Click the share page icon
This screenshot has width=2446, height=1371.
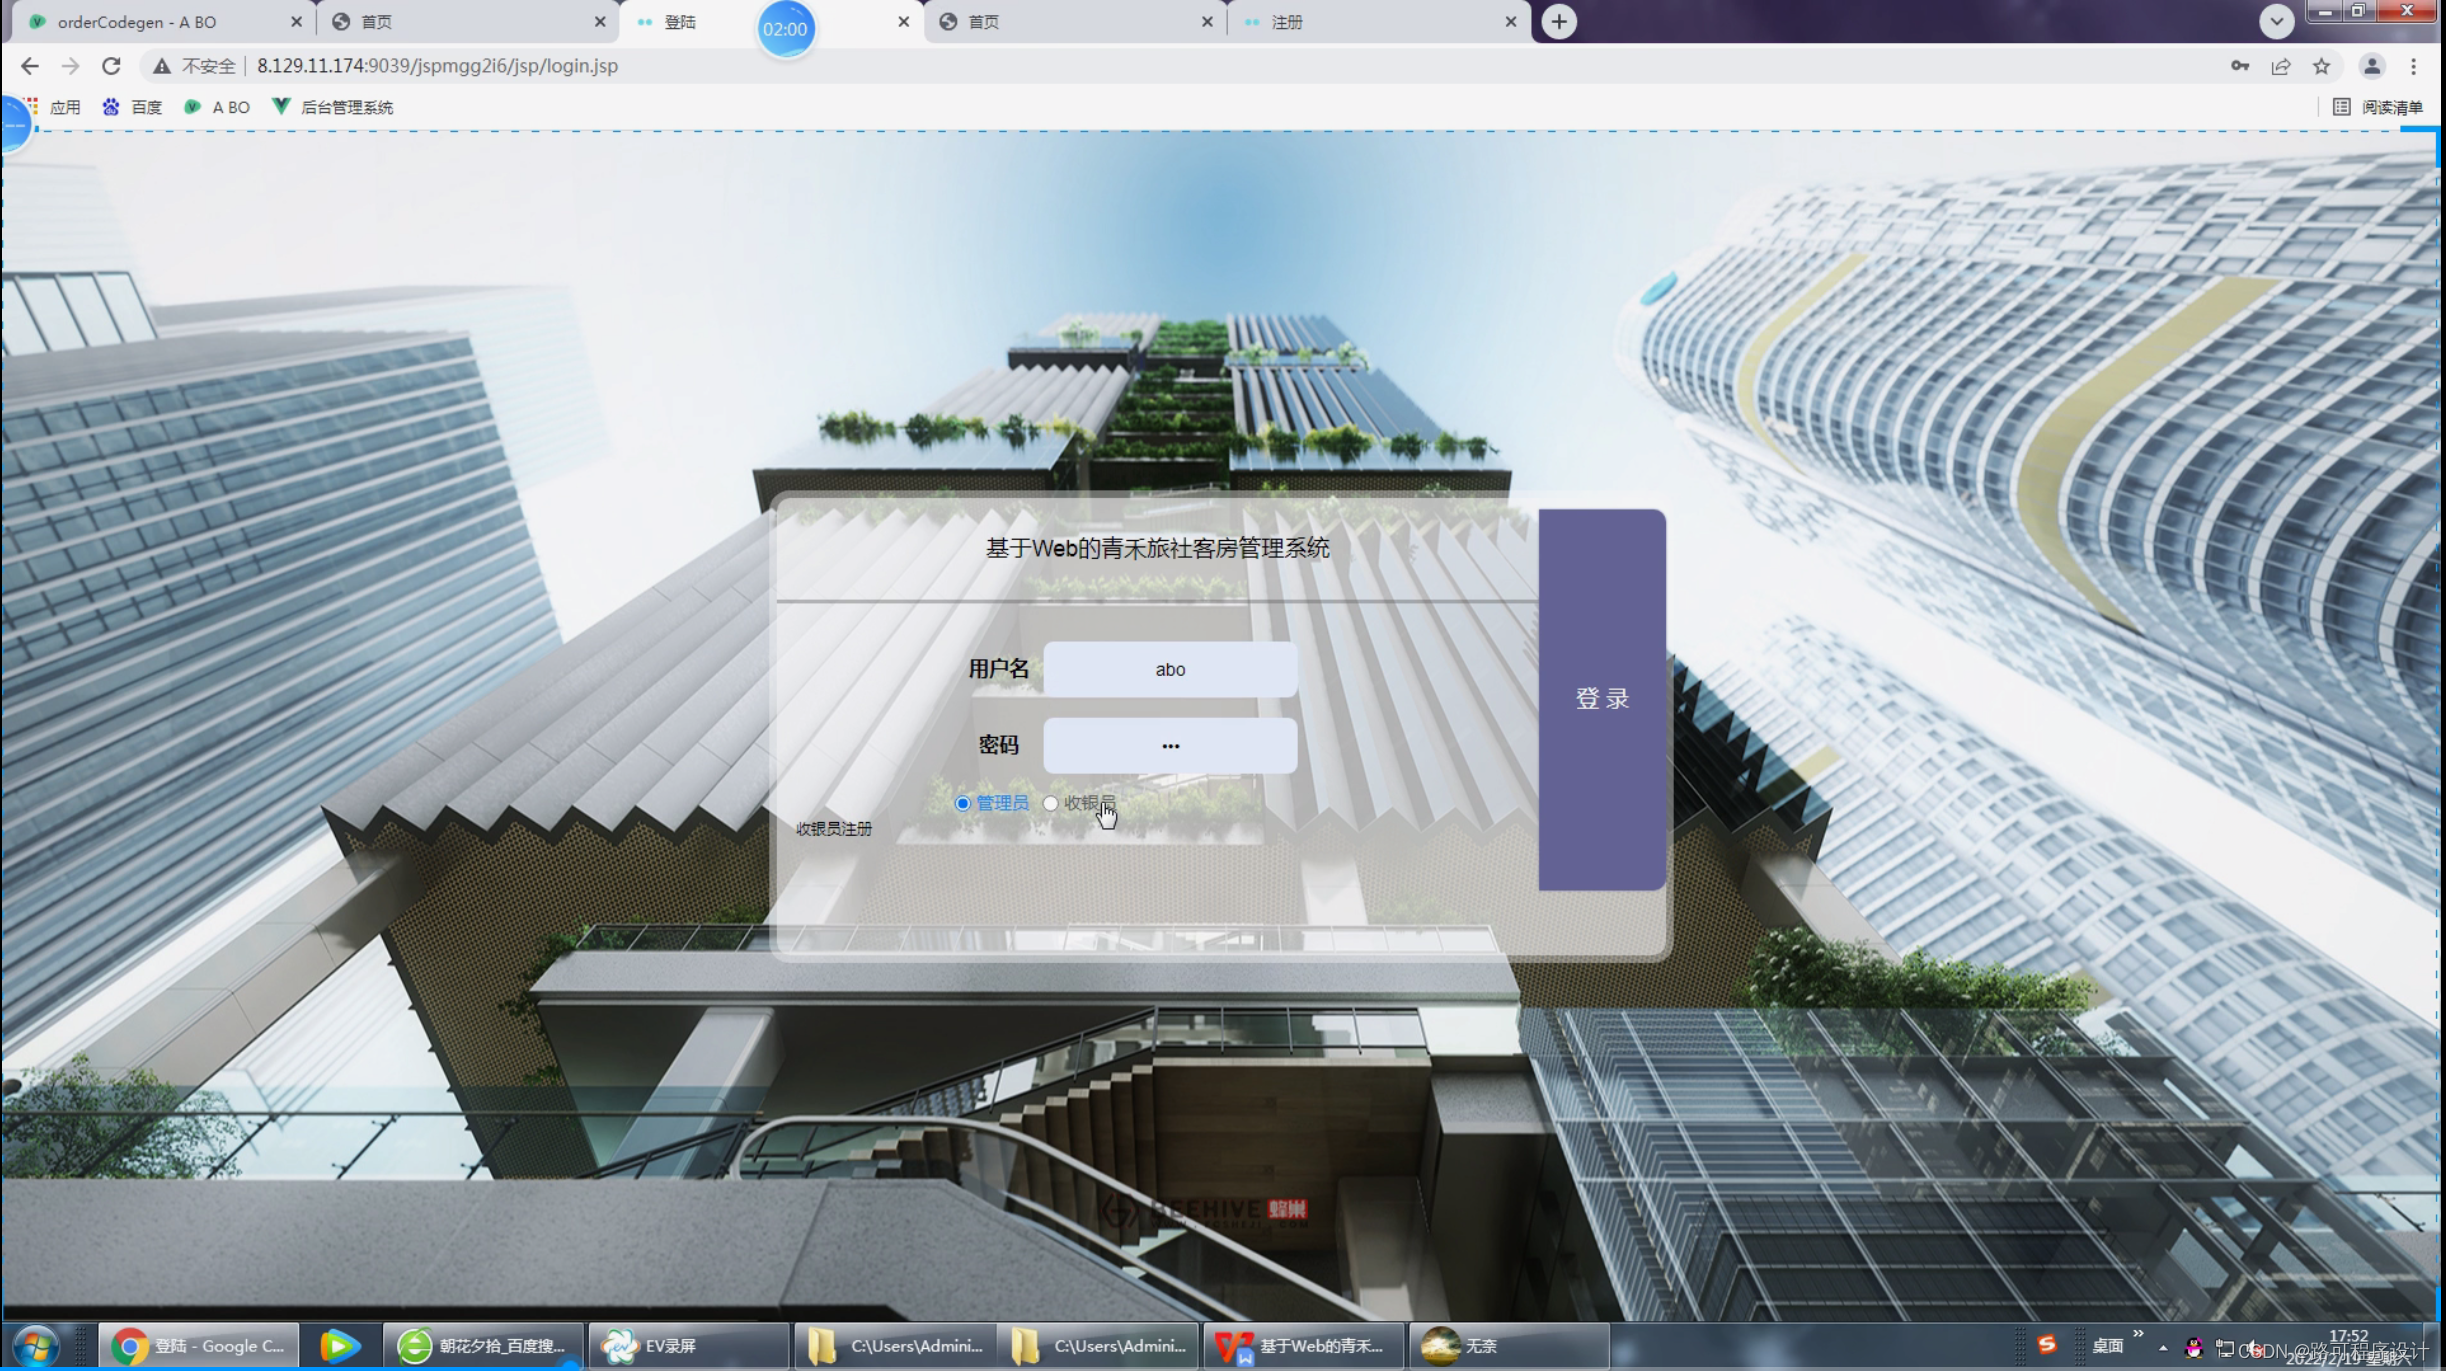2280,66
